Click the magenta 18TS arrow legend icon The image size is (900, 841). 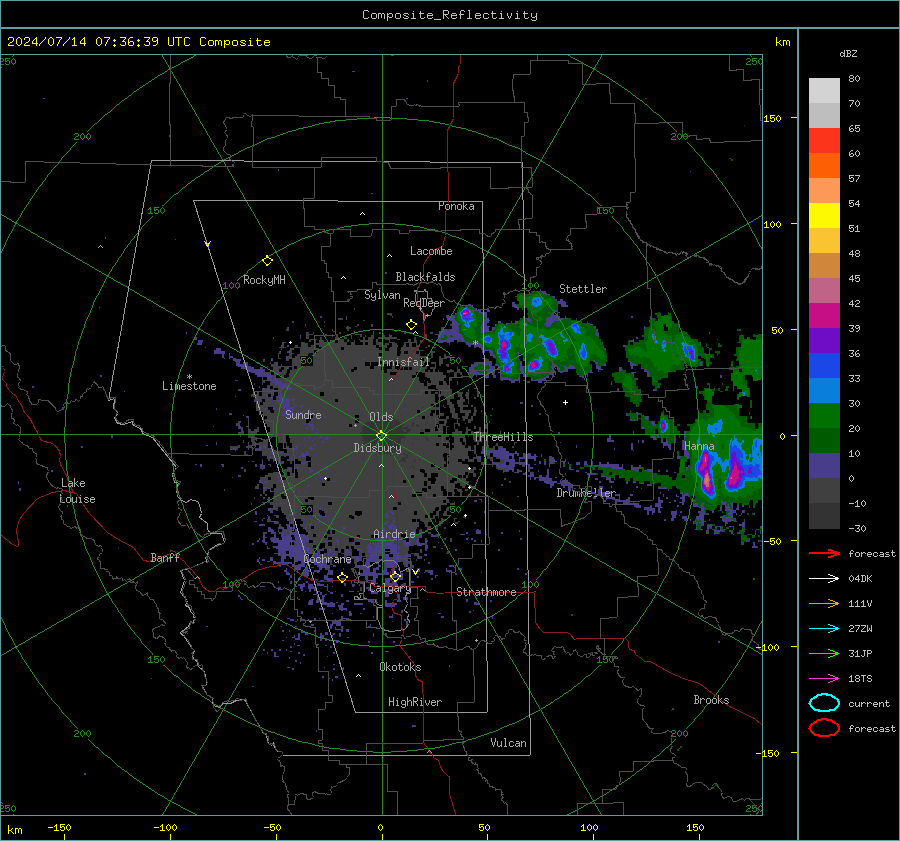tap(824, 679)
